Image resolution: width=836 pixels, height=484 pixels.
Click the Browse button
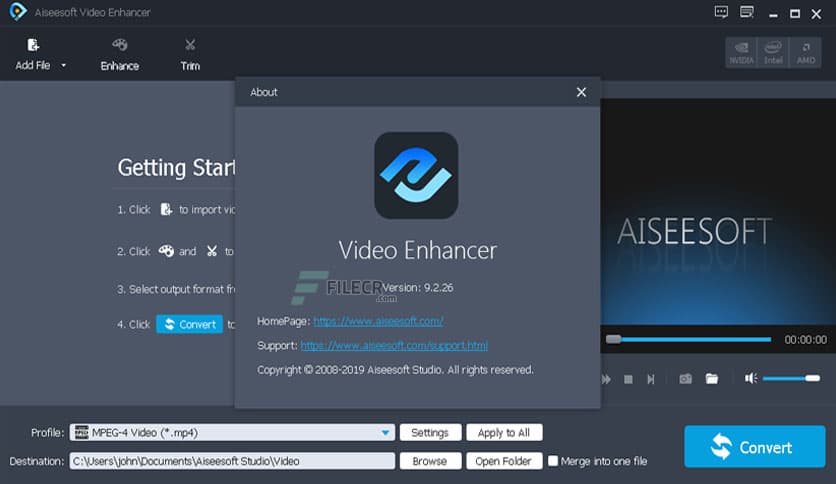click(430, 461)
